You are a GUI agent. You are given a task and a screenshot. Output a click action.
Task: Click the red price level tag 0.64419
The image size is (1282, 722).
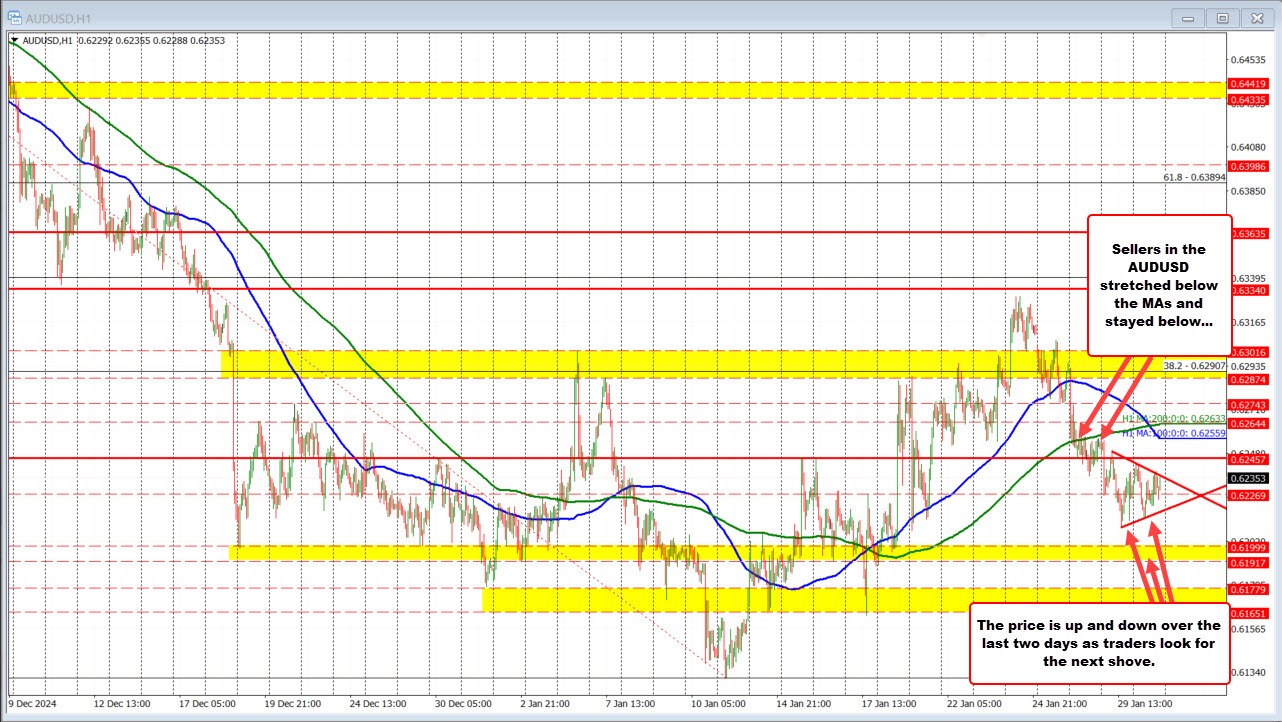tap(1246, 84)
